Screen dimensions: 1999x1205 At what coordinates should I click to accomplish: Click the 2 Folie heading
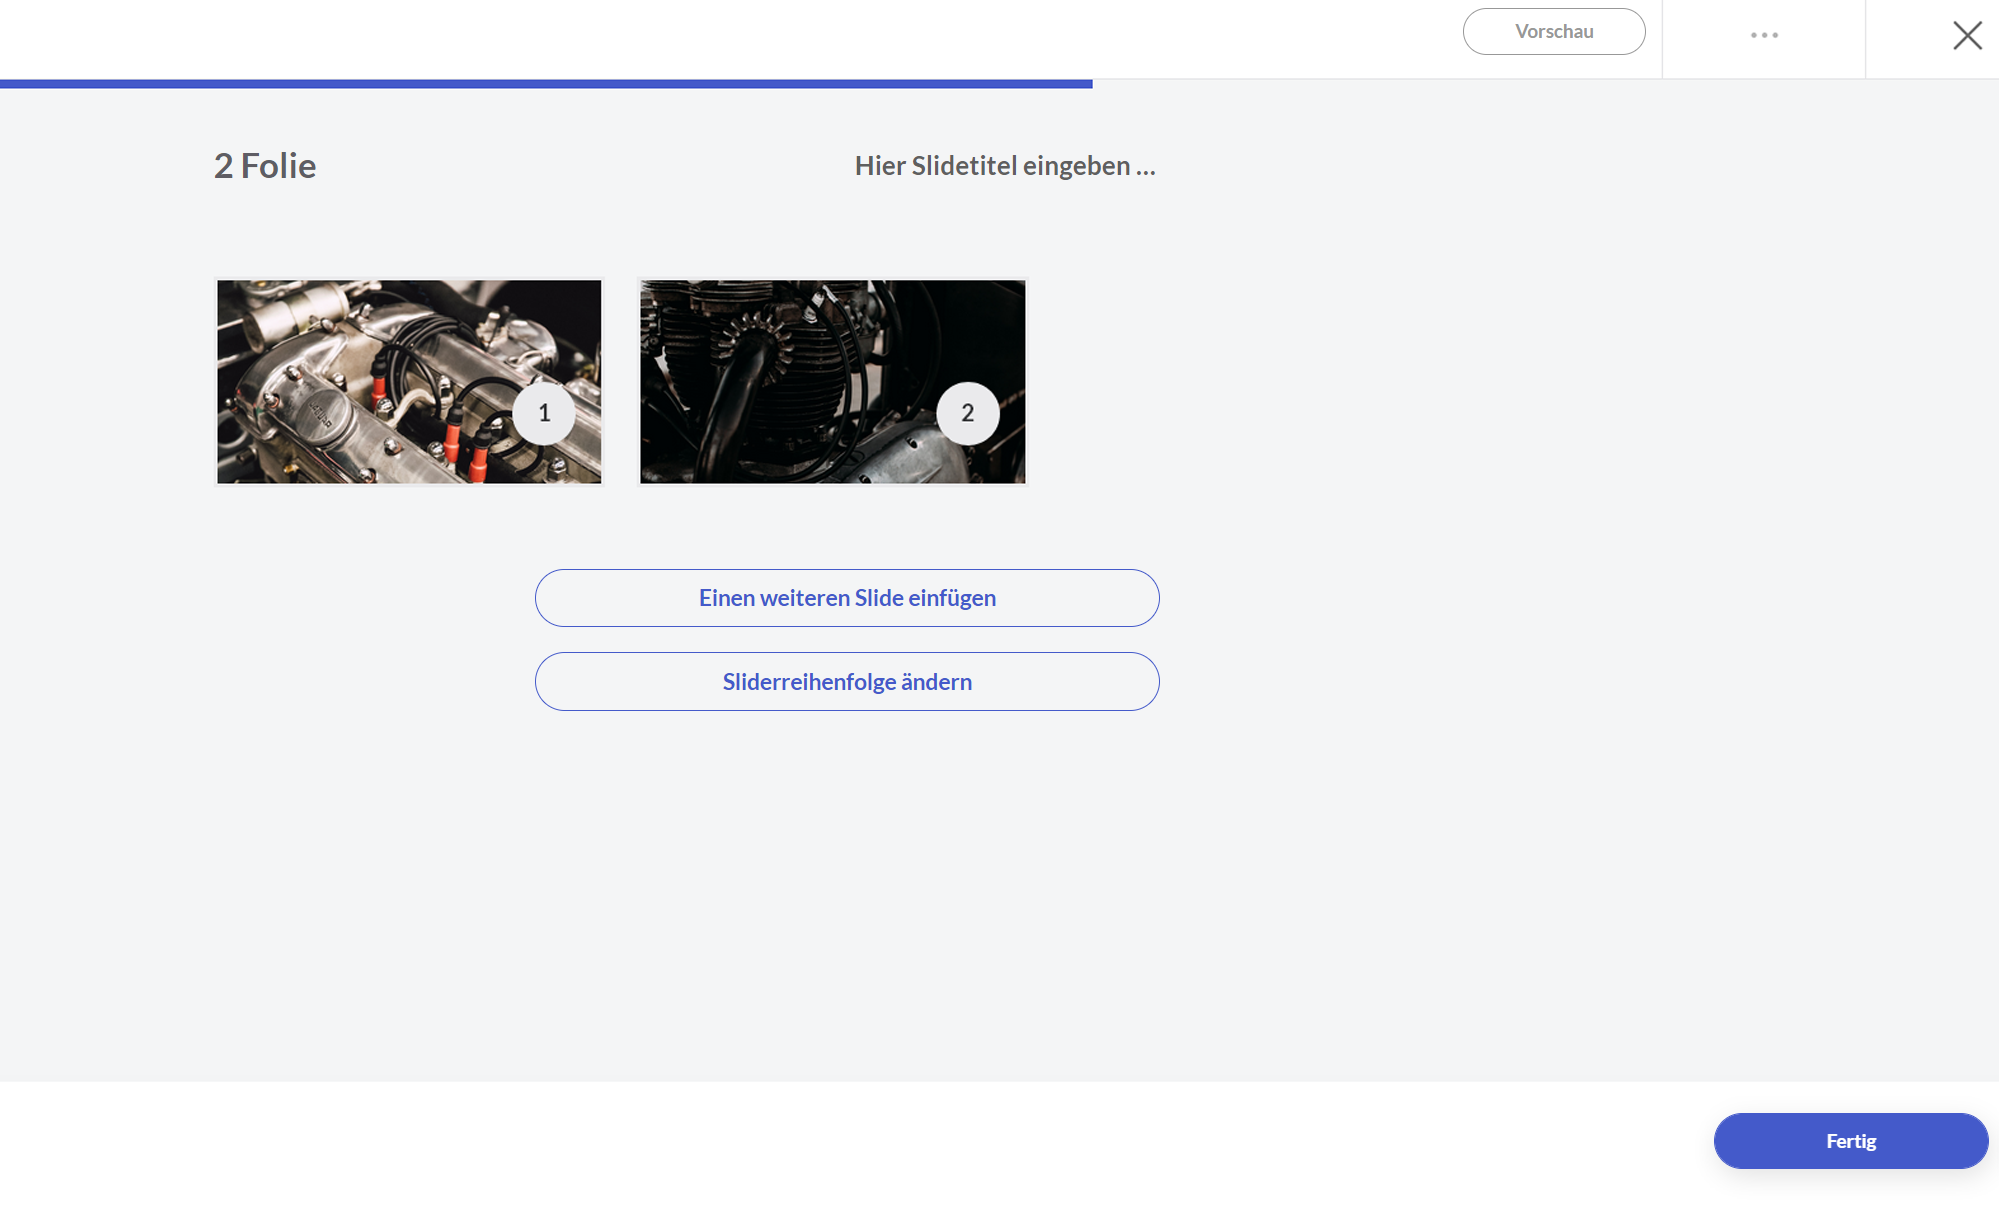(x=265, y=166)
